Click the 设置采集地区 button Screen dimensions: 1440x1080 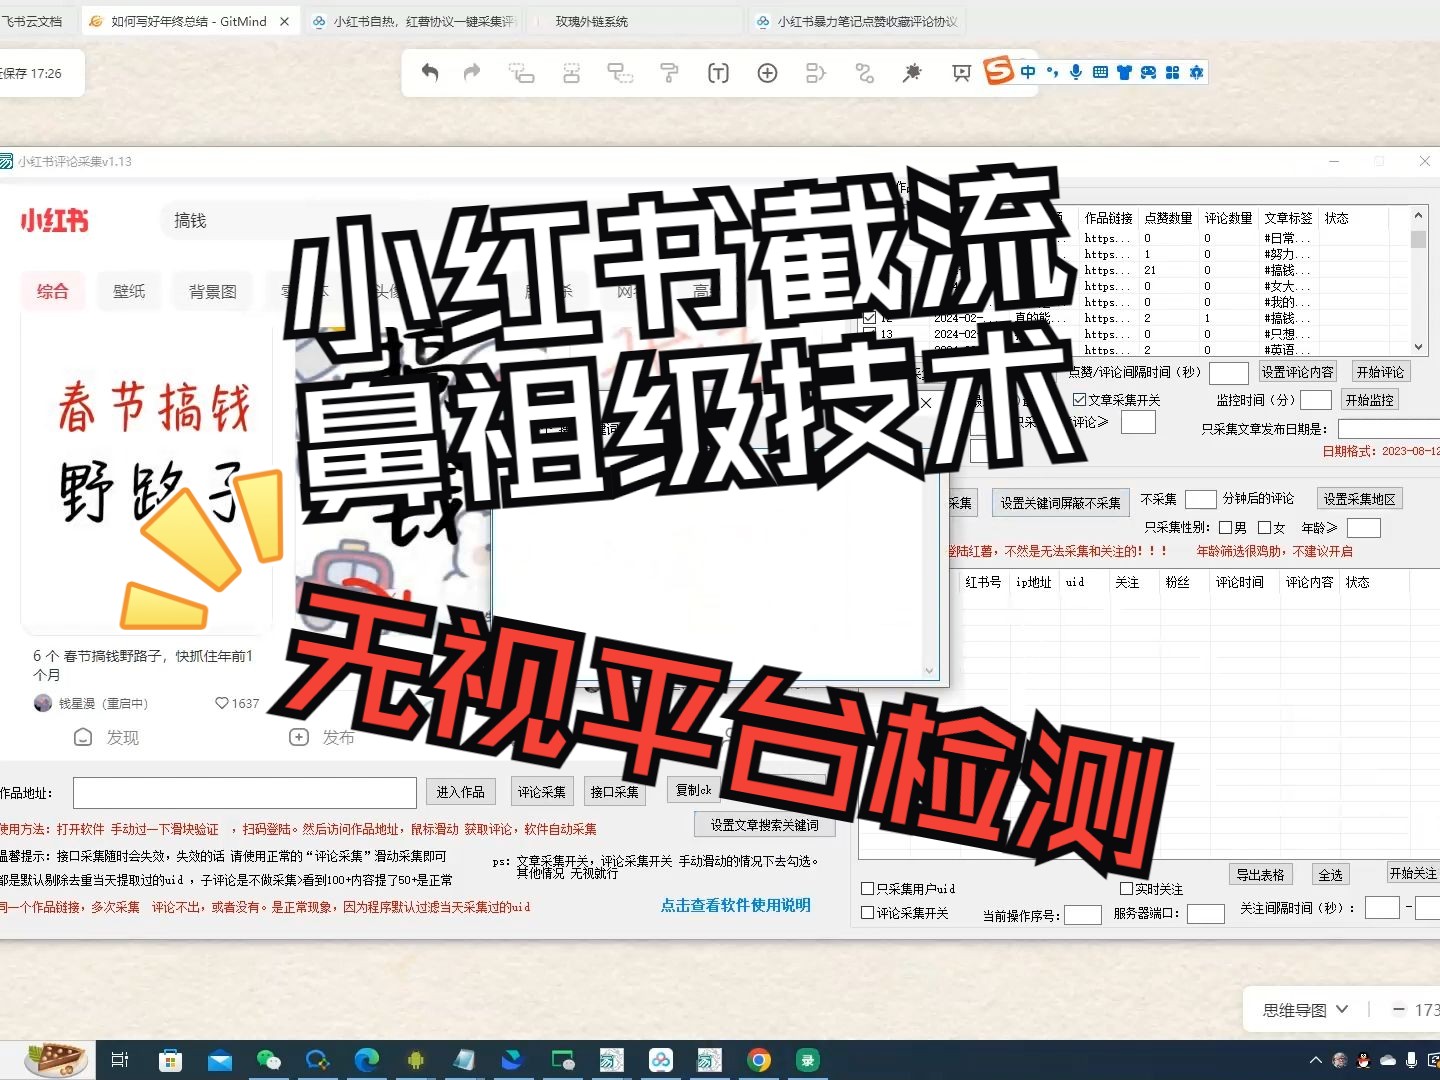1360,499
